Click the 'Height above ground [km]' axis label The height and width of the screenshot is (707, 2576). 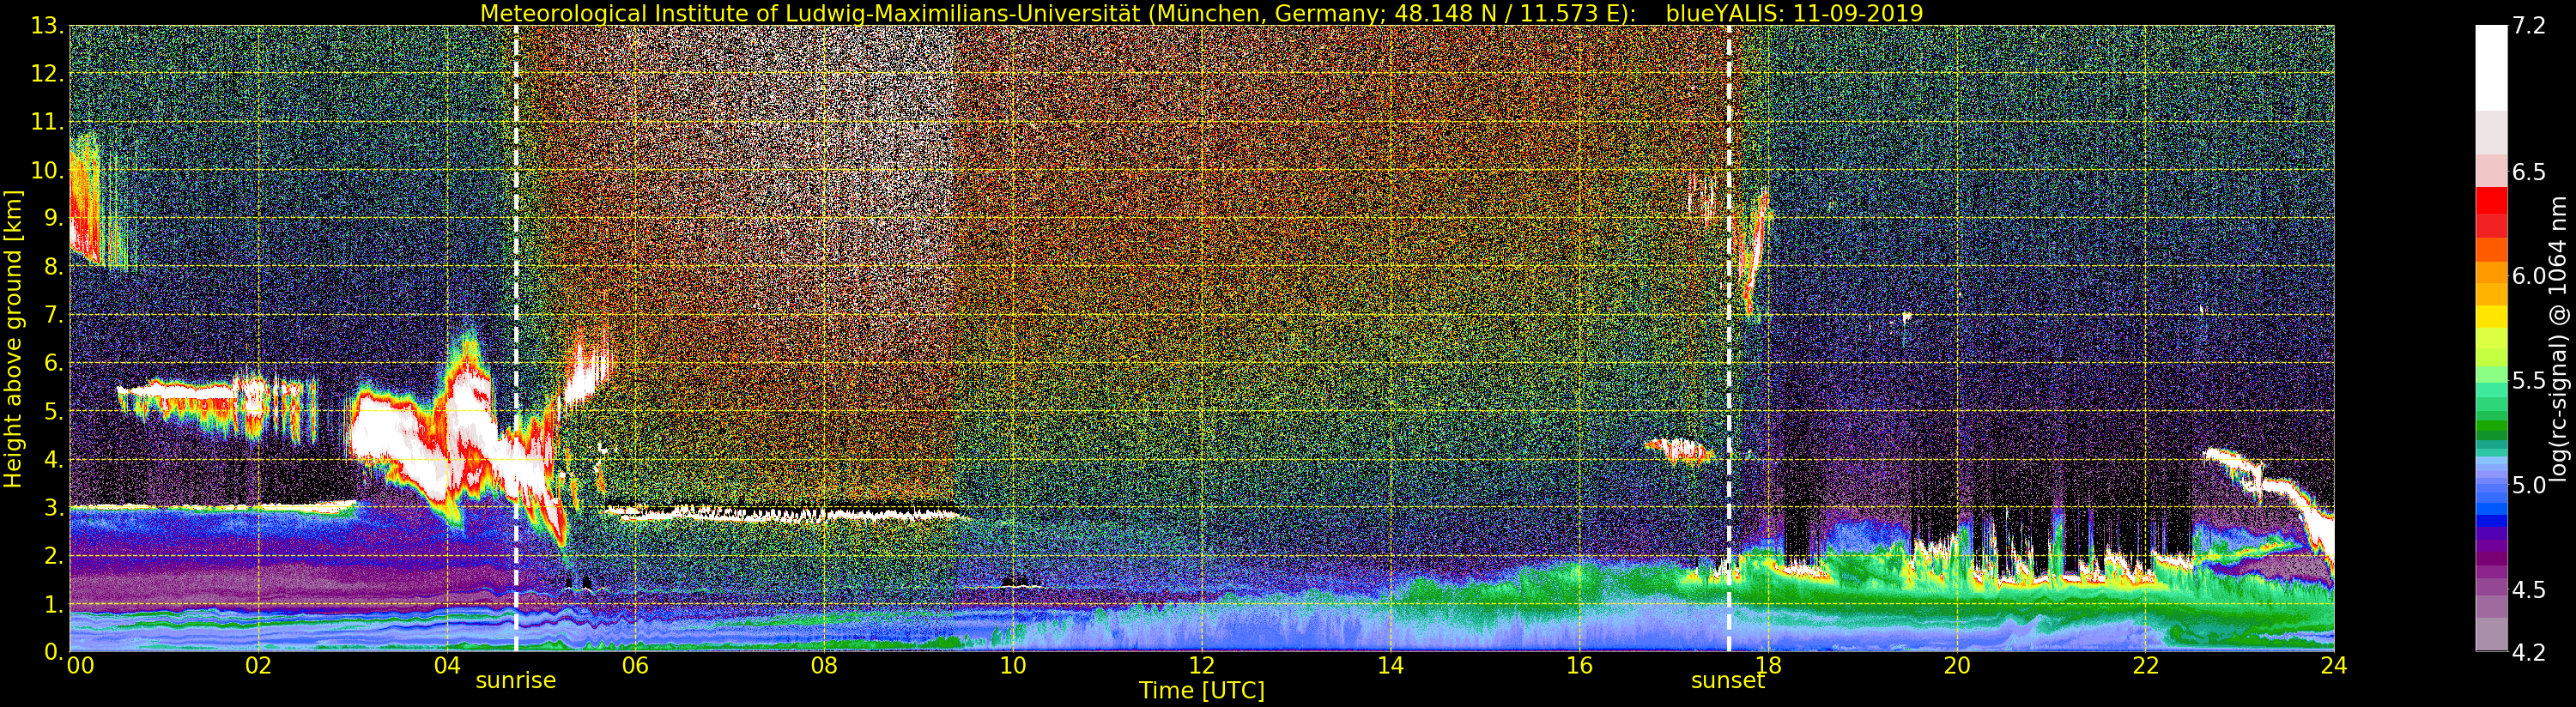(x=13, y=338)
